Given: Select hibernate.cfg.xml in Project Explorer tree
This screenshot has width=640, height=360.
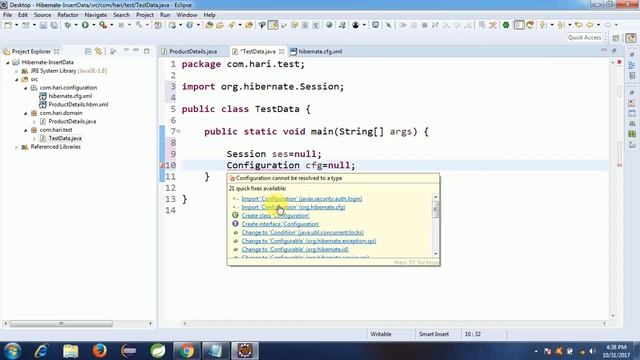Looking at the screenshot, I should coord(70,96).
